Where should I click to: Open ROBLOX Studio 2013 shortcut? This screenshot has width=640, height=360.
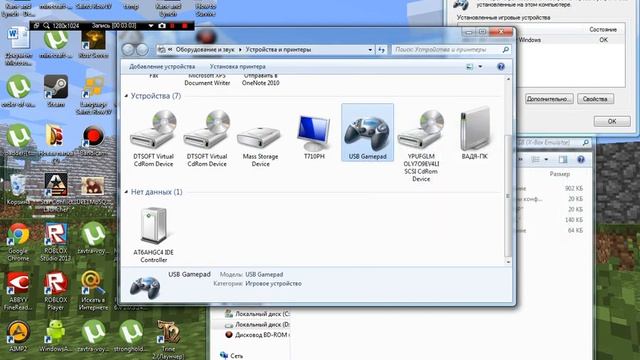click(56, 242)
